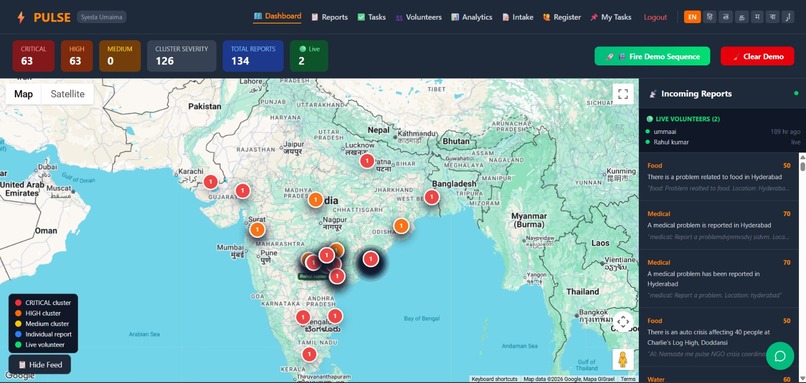Click the dark-haloed critical marker off the Andhra coast
The image size is (806, 383).
371,259
